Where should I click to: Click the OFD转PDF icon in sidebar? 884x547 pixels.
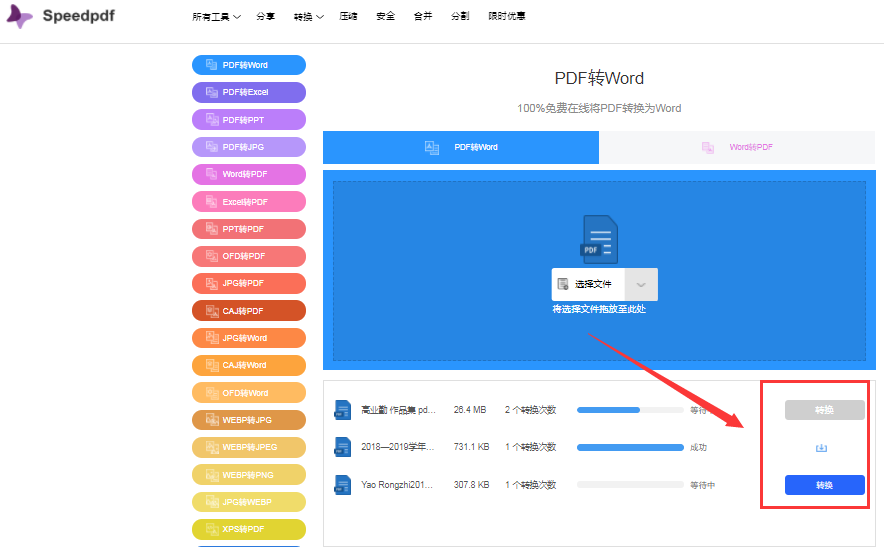point(211,256)
